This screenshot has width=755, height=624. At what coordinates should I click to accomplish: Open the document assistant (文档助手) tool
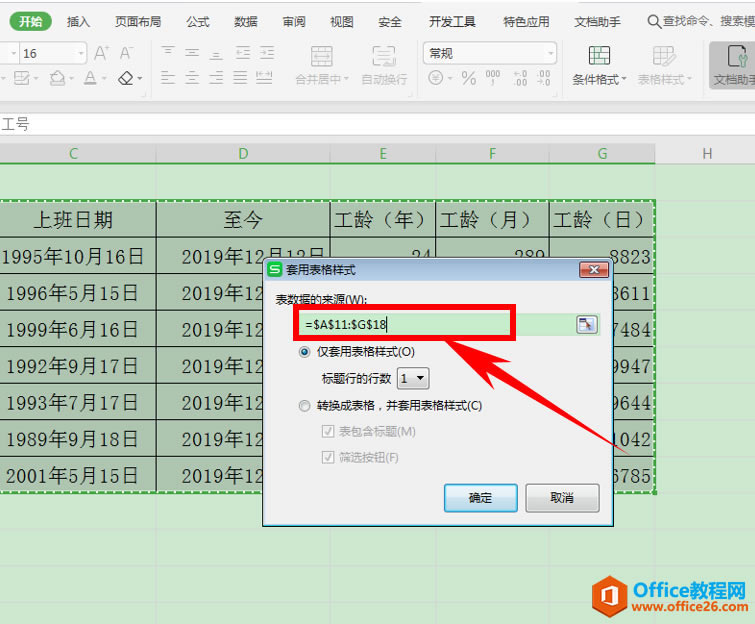pyautogui.click(x=733, y=65)
